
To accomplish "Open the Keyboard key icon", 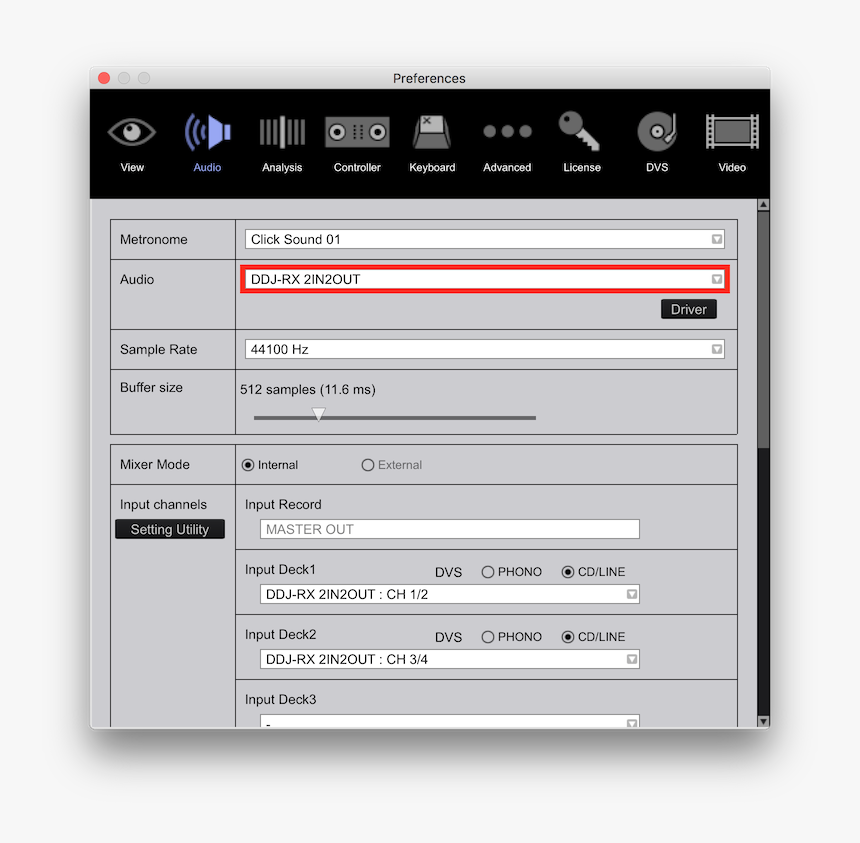I will (x=432, y=132).
